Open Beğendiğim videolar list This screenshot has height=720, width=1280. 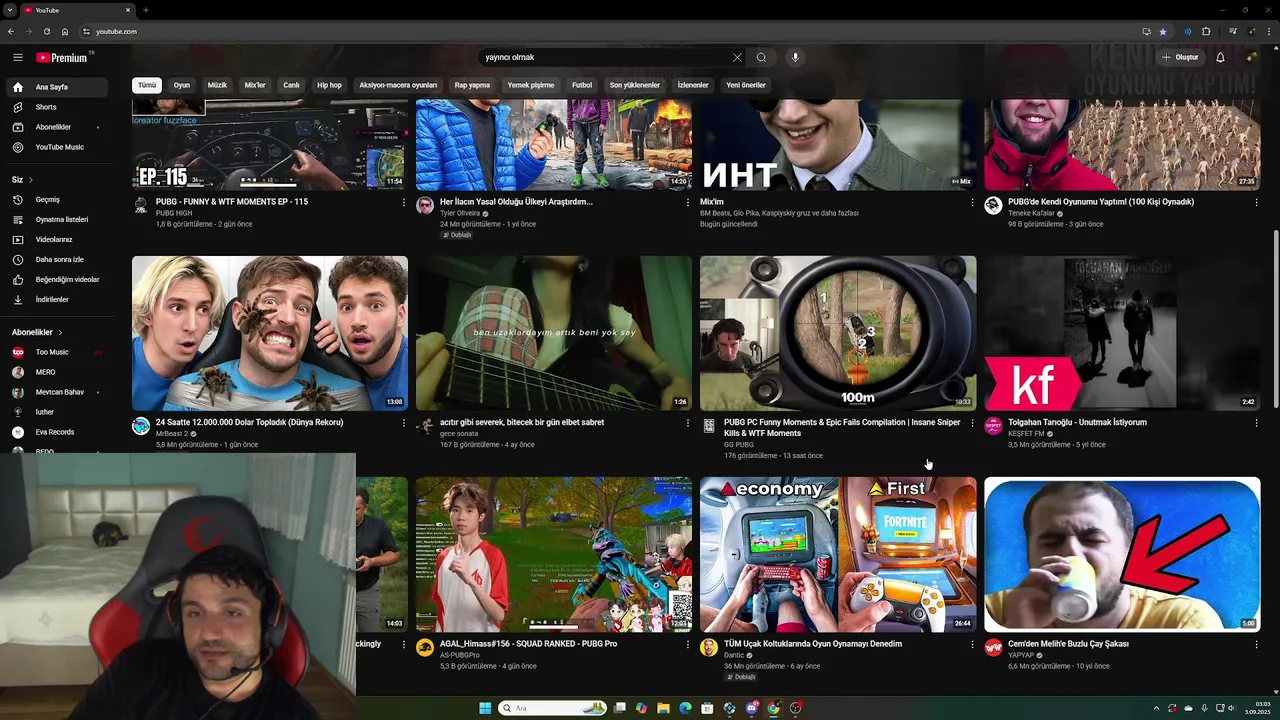[x=55, y=279]
